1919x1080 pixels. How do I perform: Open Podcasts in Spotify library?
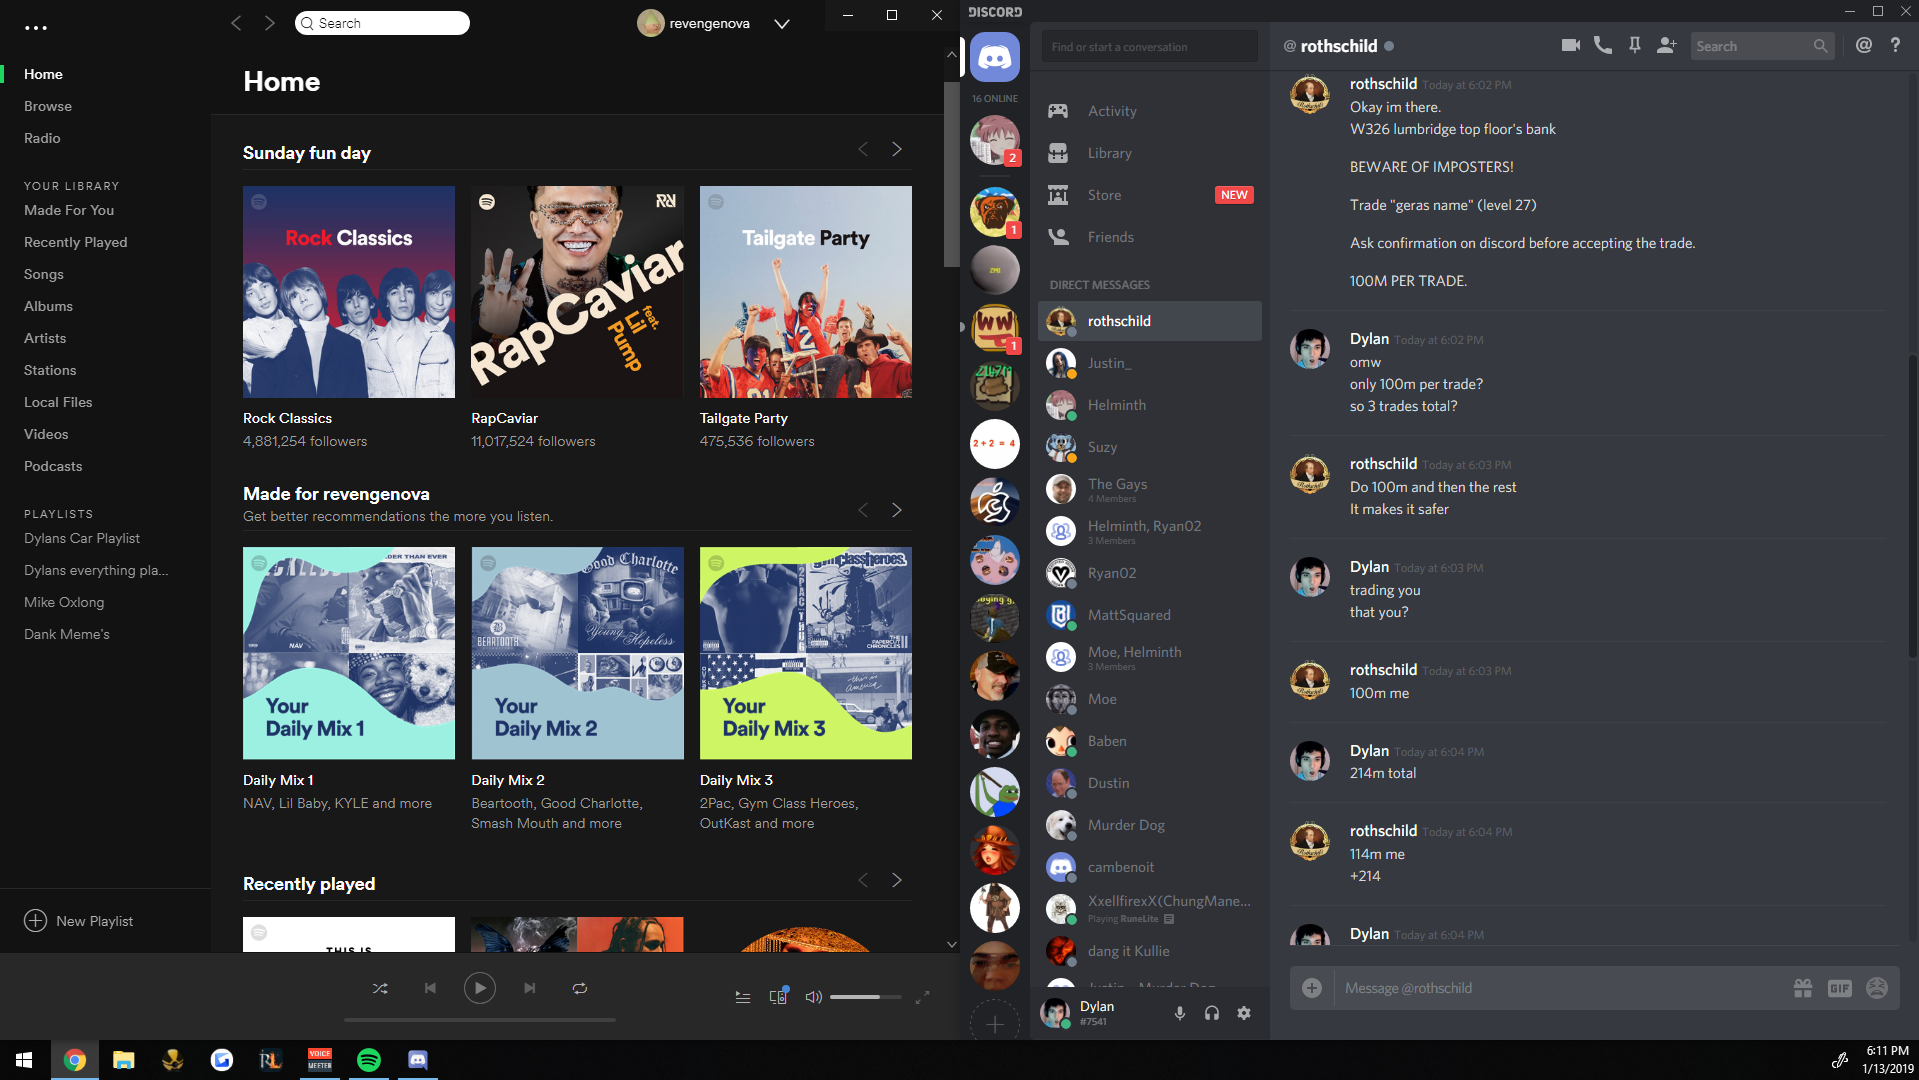coord(53,466)
